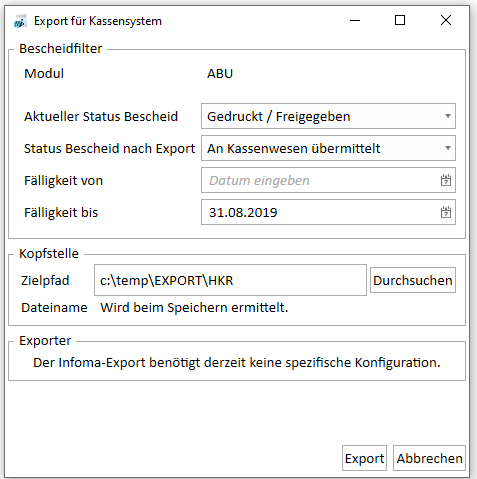Minimize the Export für Kassensystem window
Image resolution: width=477 pixels, height=479 pixels.
(355, 21)
